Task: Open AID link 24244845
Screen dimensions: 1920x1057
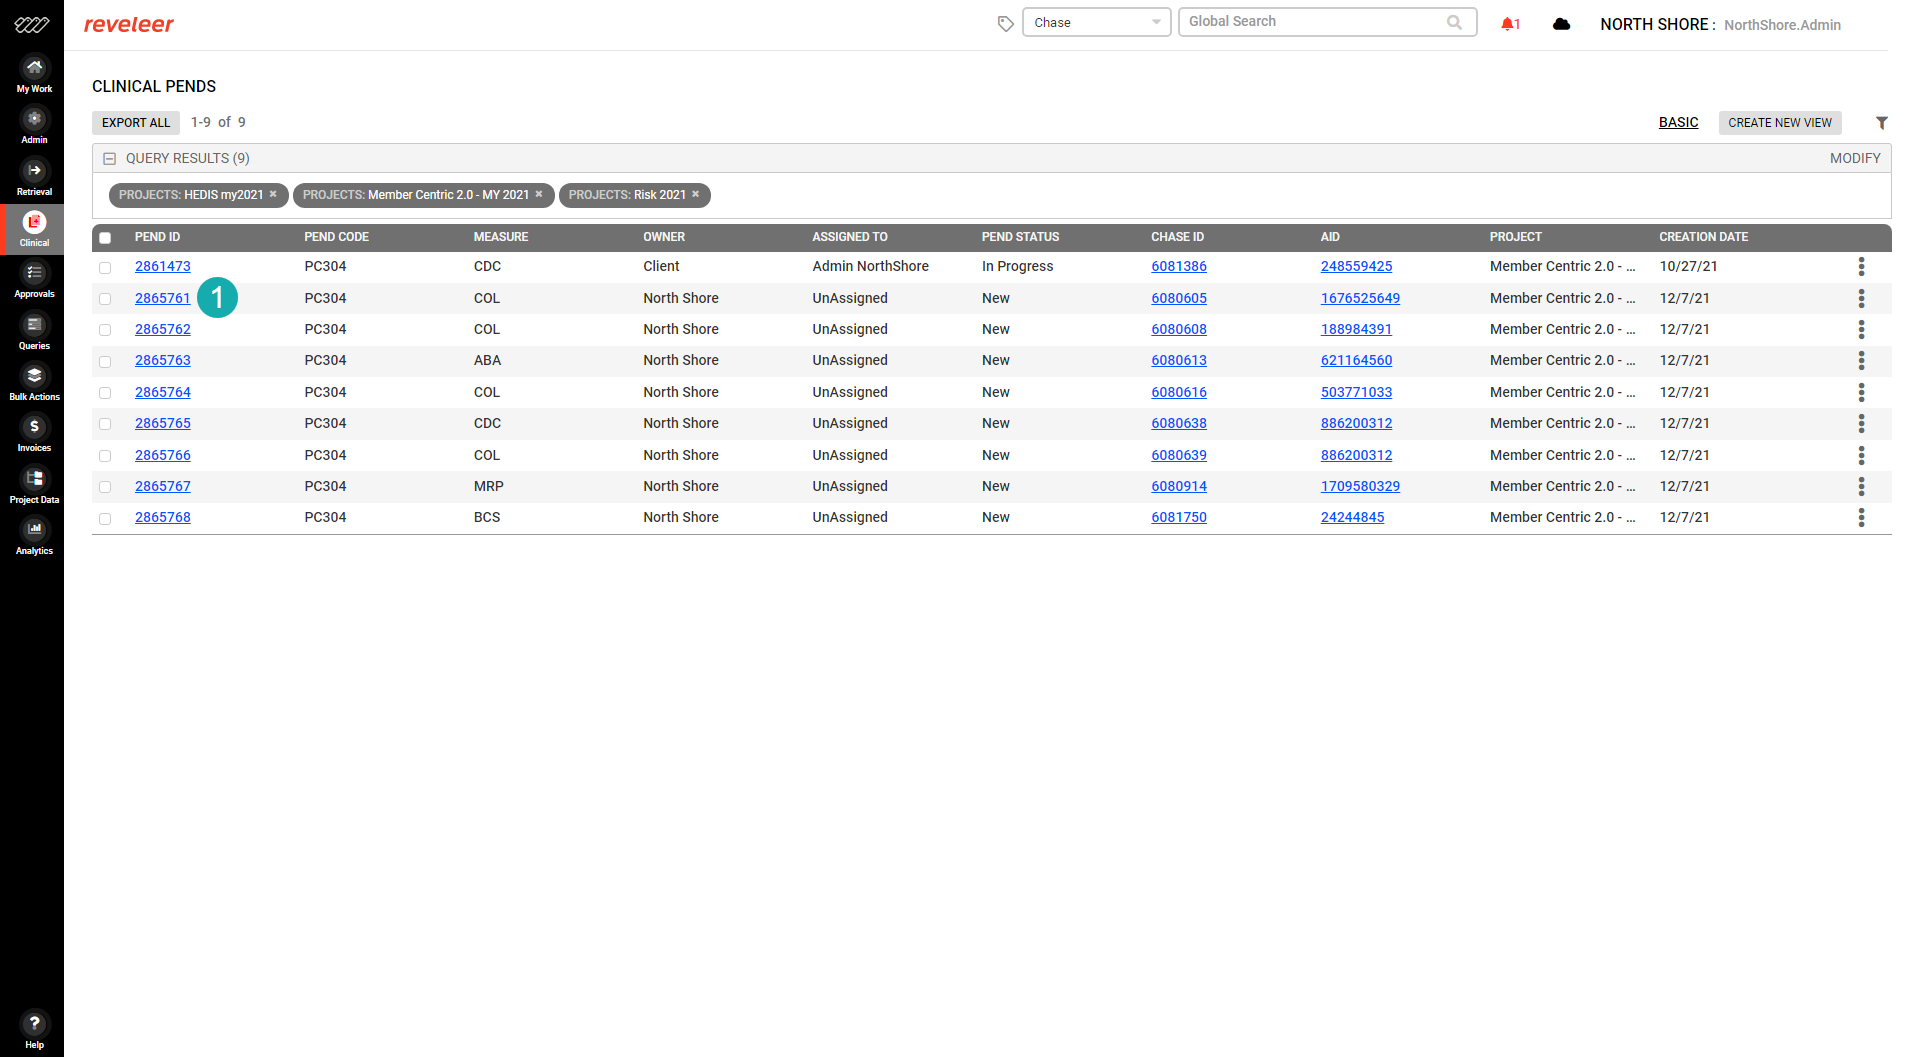Action: pos(1352,517)
